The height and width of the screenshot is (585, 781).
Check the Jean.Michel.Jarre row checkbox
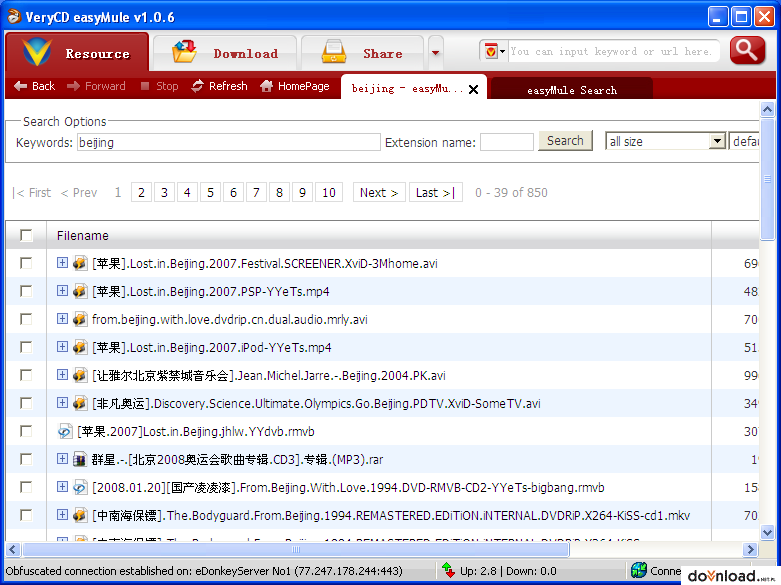coord(26,375)
